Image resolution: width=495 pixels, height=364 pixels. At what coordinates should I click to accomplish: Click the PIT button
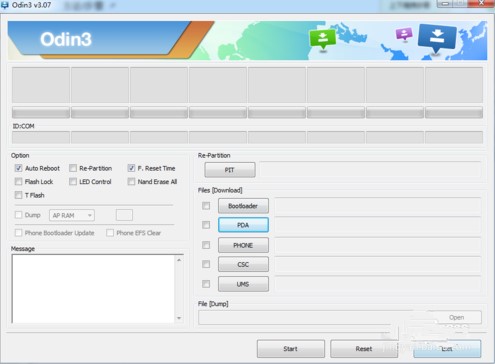230,170
